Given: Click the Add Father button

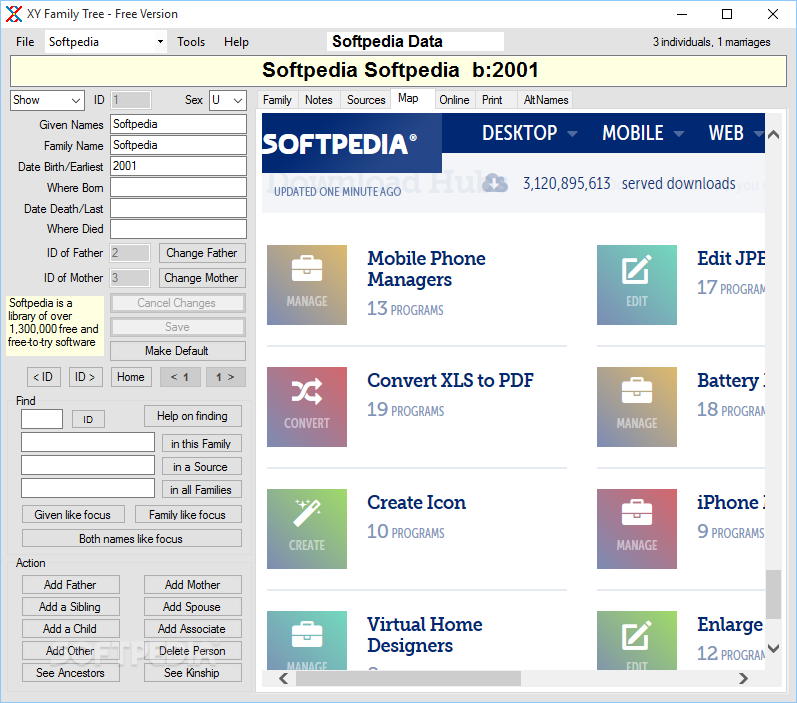Looking at the screenshot, I should click(71, 585).
